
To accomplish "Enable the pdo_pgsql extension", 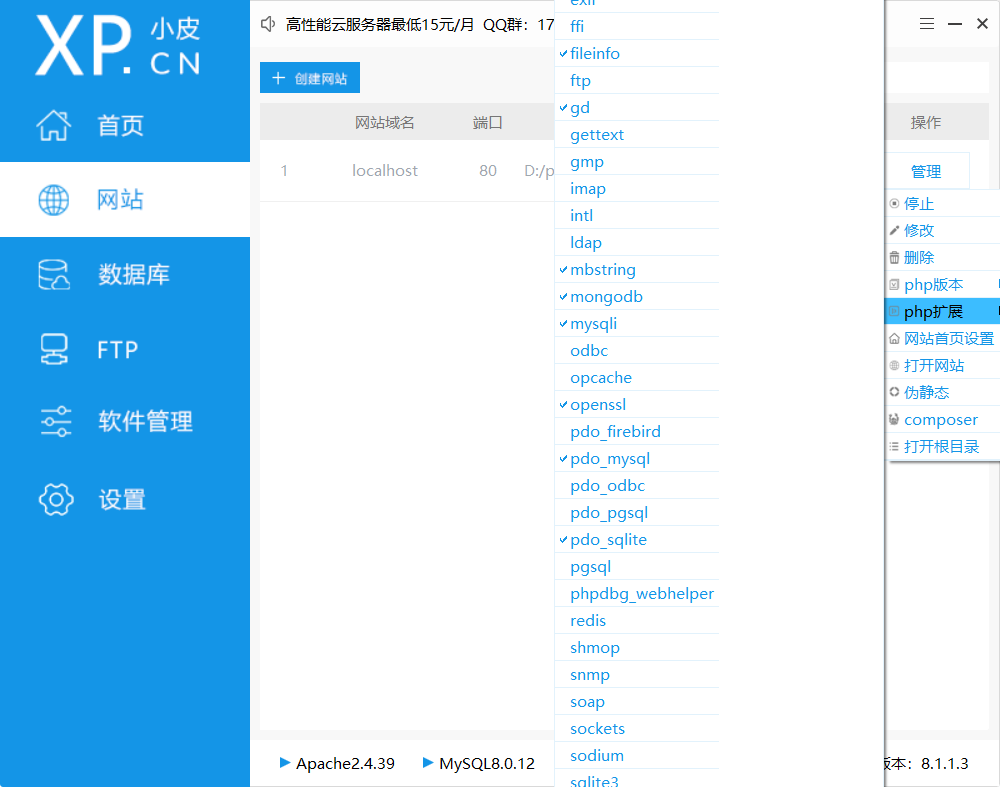I will pyautogui.click(x=637, y=512).
